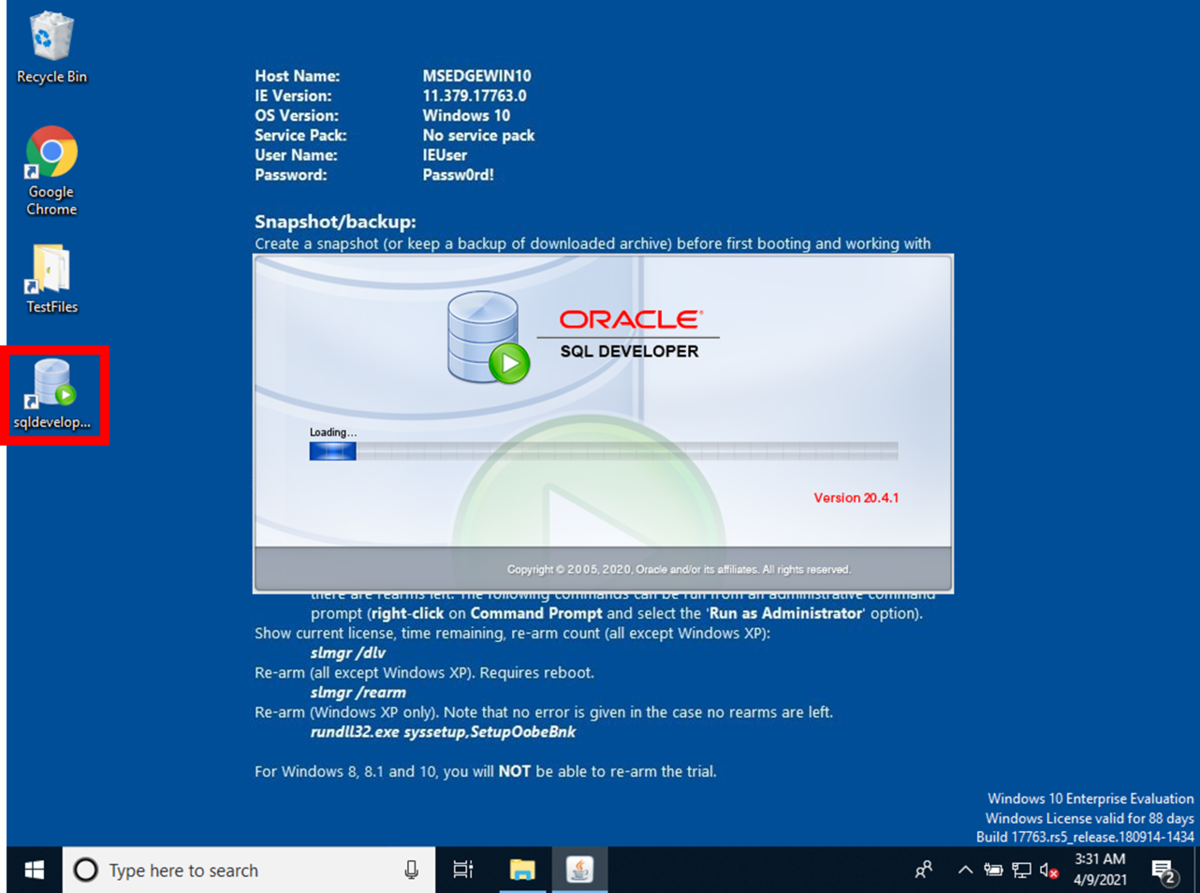Select the sqldeveloper desktop shortcut
1200x893 pixels.
tap(51, 393)
